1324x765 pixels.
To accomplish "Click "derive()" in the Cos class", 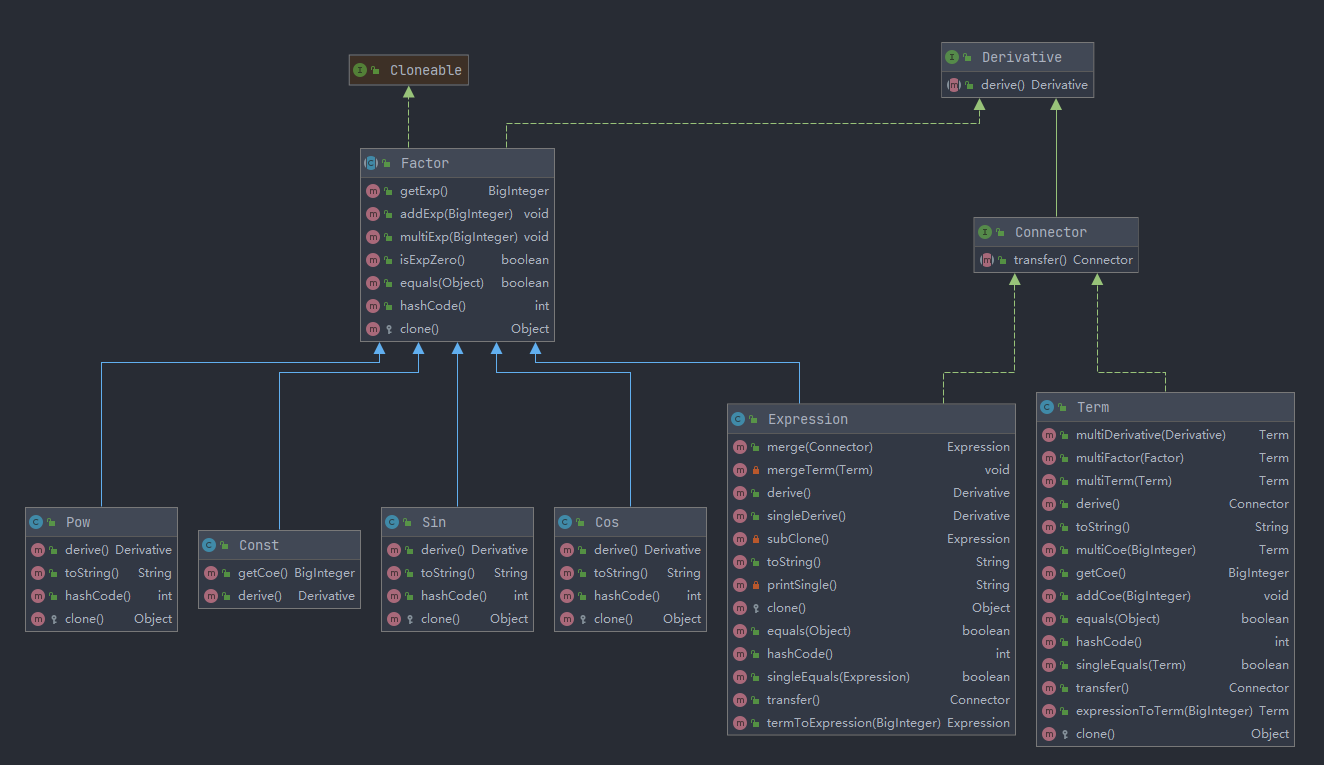I will tap(616, 550).
